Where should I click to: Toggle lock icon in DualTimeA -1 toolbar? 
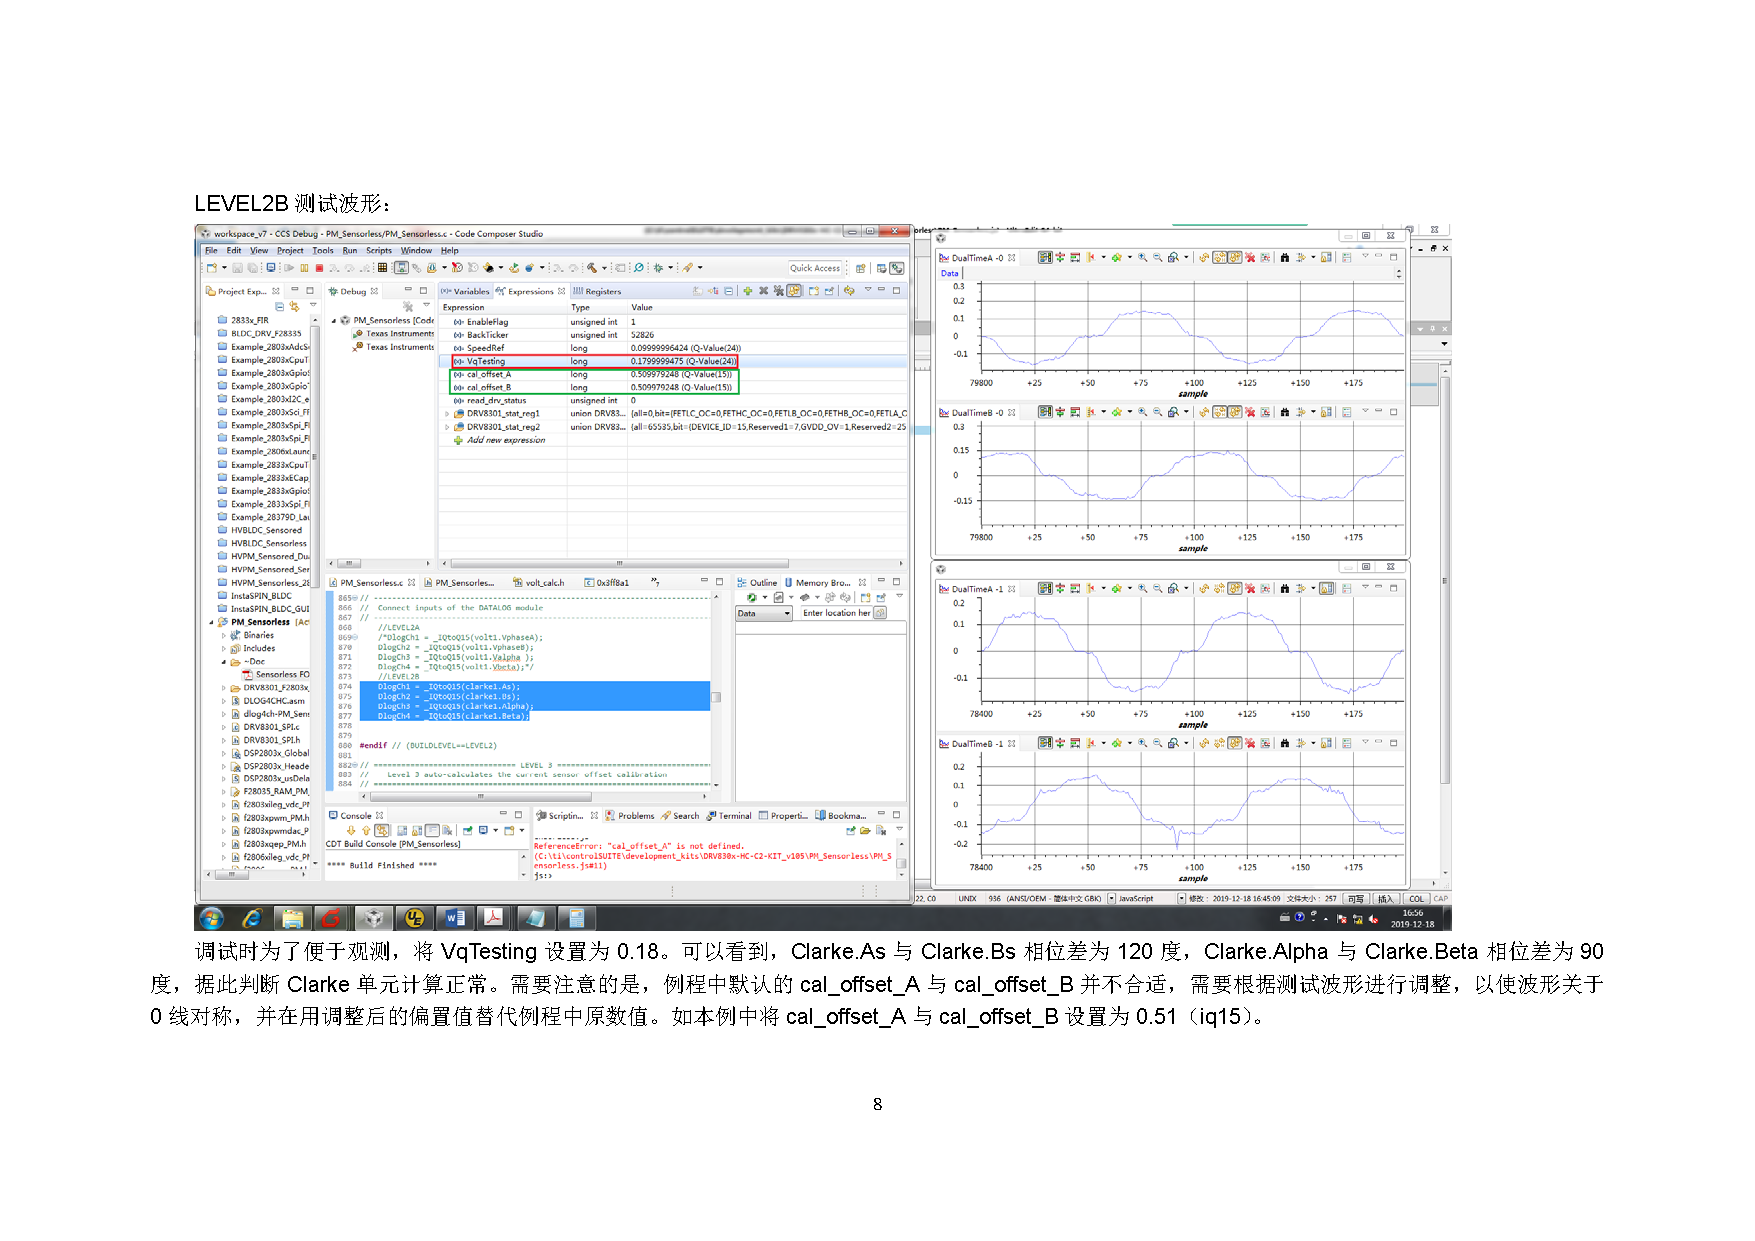coord(1327,589)
